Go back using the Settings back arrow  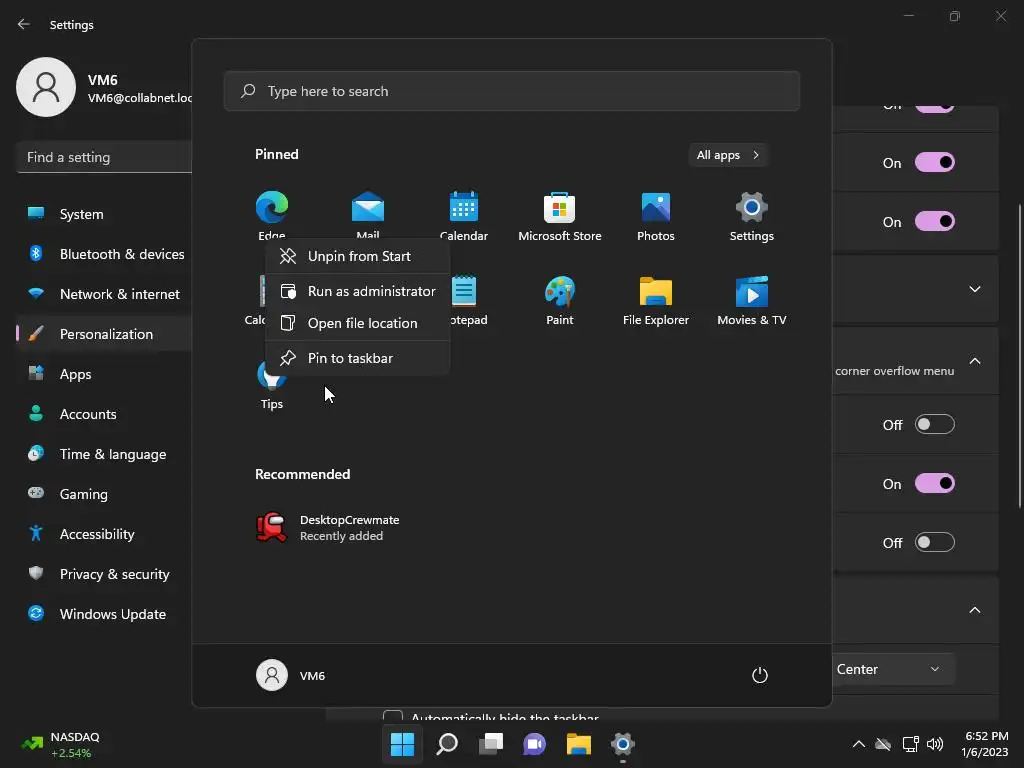click(24, 24)
